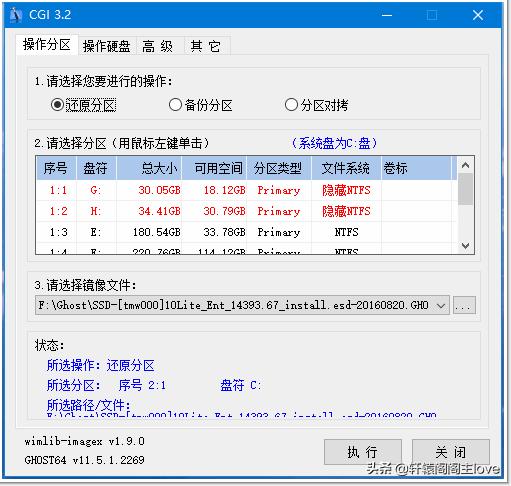
Task: Click the GHOST64 v11.5.1.2269 version text
Action: coord(84,460)
